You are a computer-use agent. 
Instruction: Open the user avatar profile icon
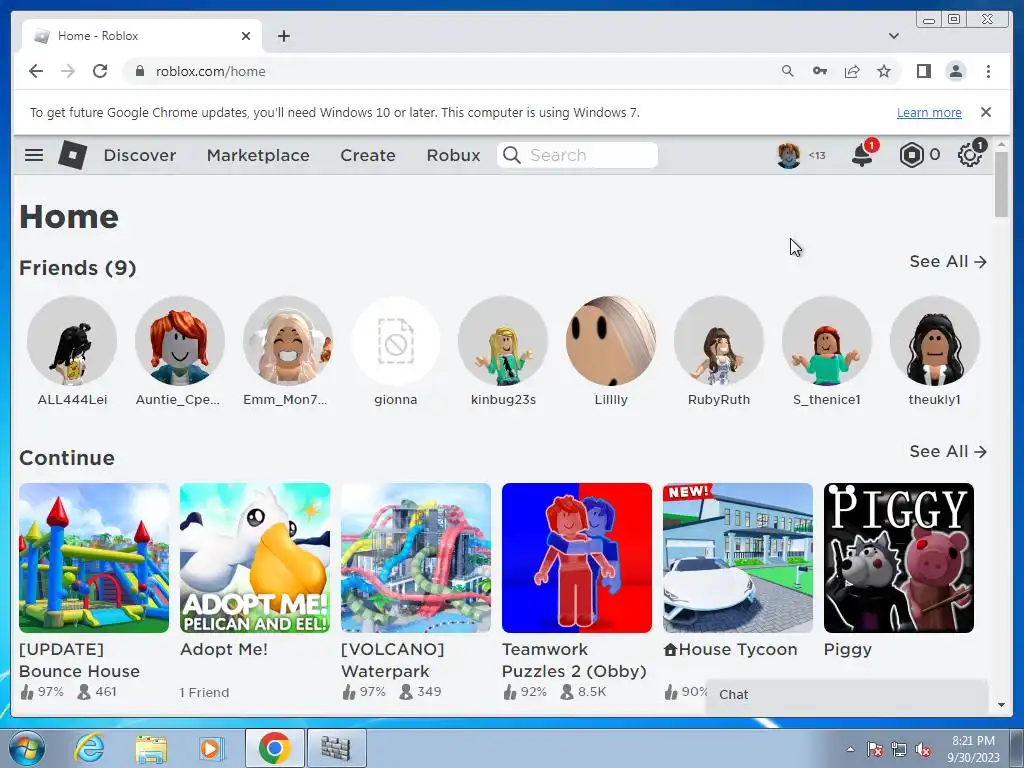click(x=789, y=155)
